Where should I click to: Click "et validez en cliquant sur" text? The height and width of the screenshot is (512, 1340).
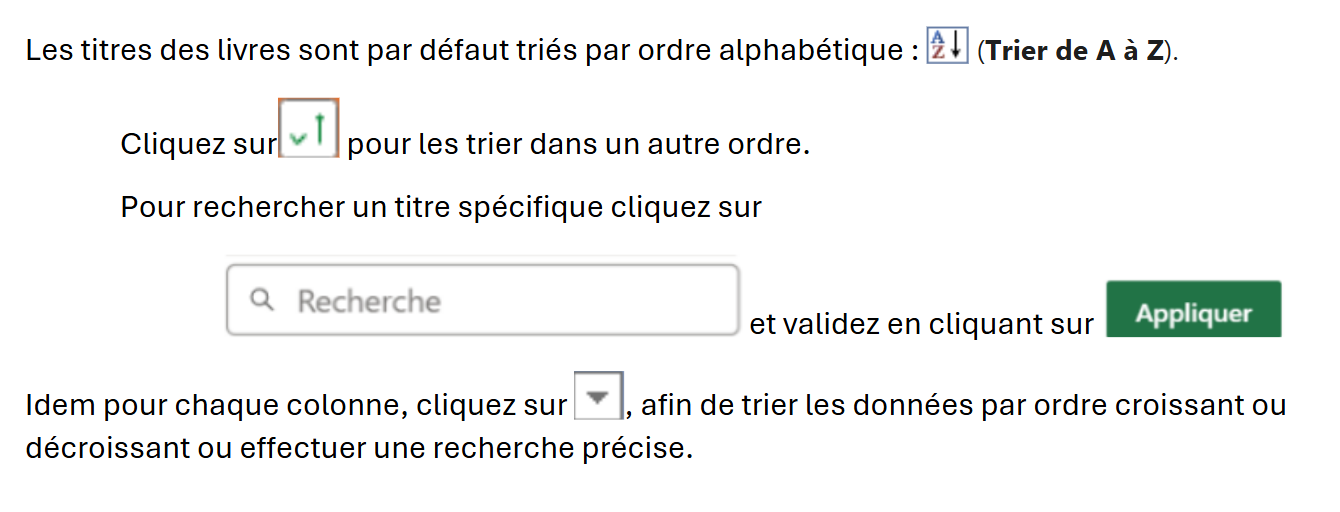pos(921,324)
